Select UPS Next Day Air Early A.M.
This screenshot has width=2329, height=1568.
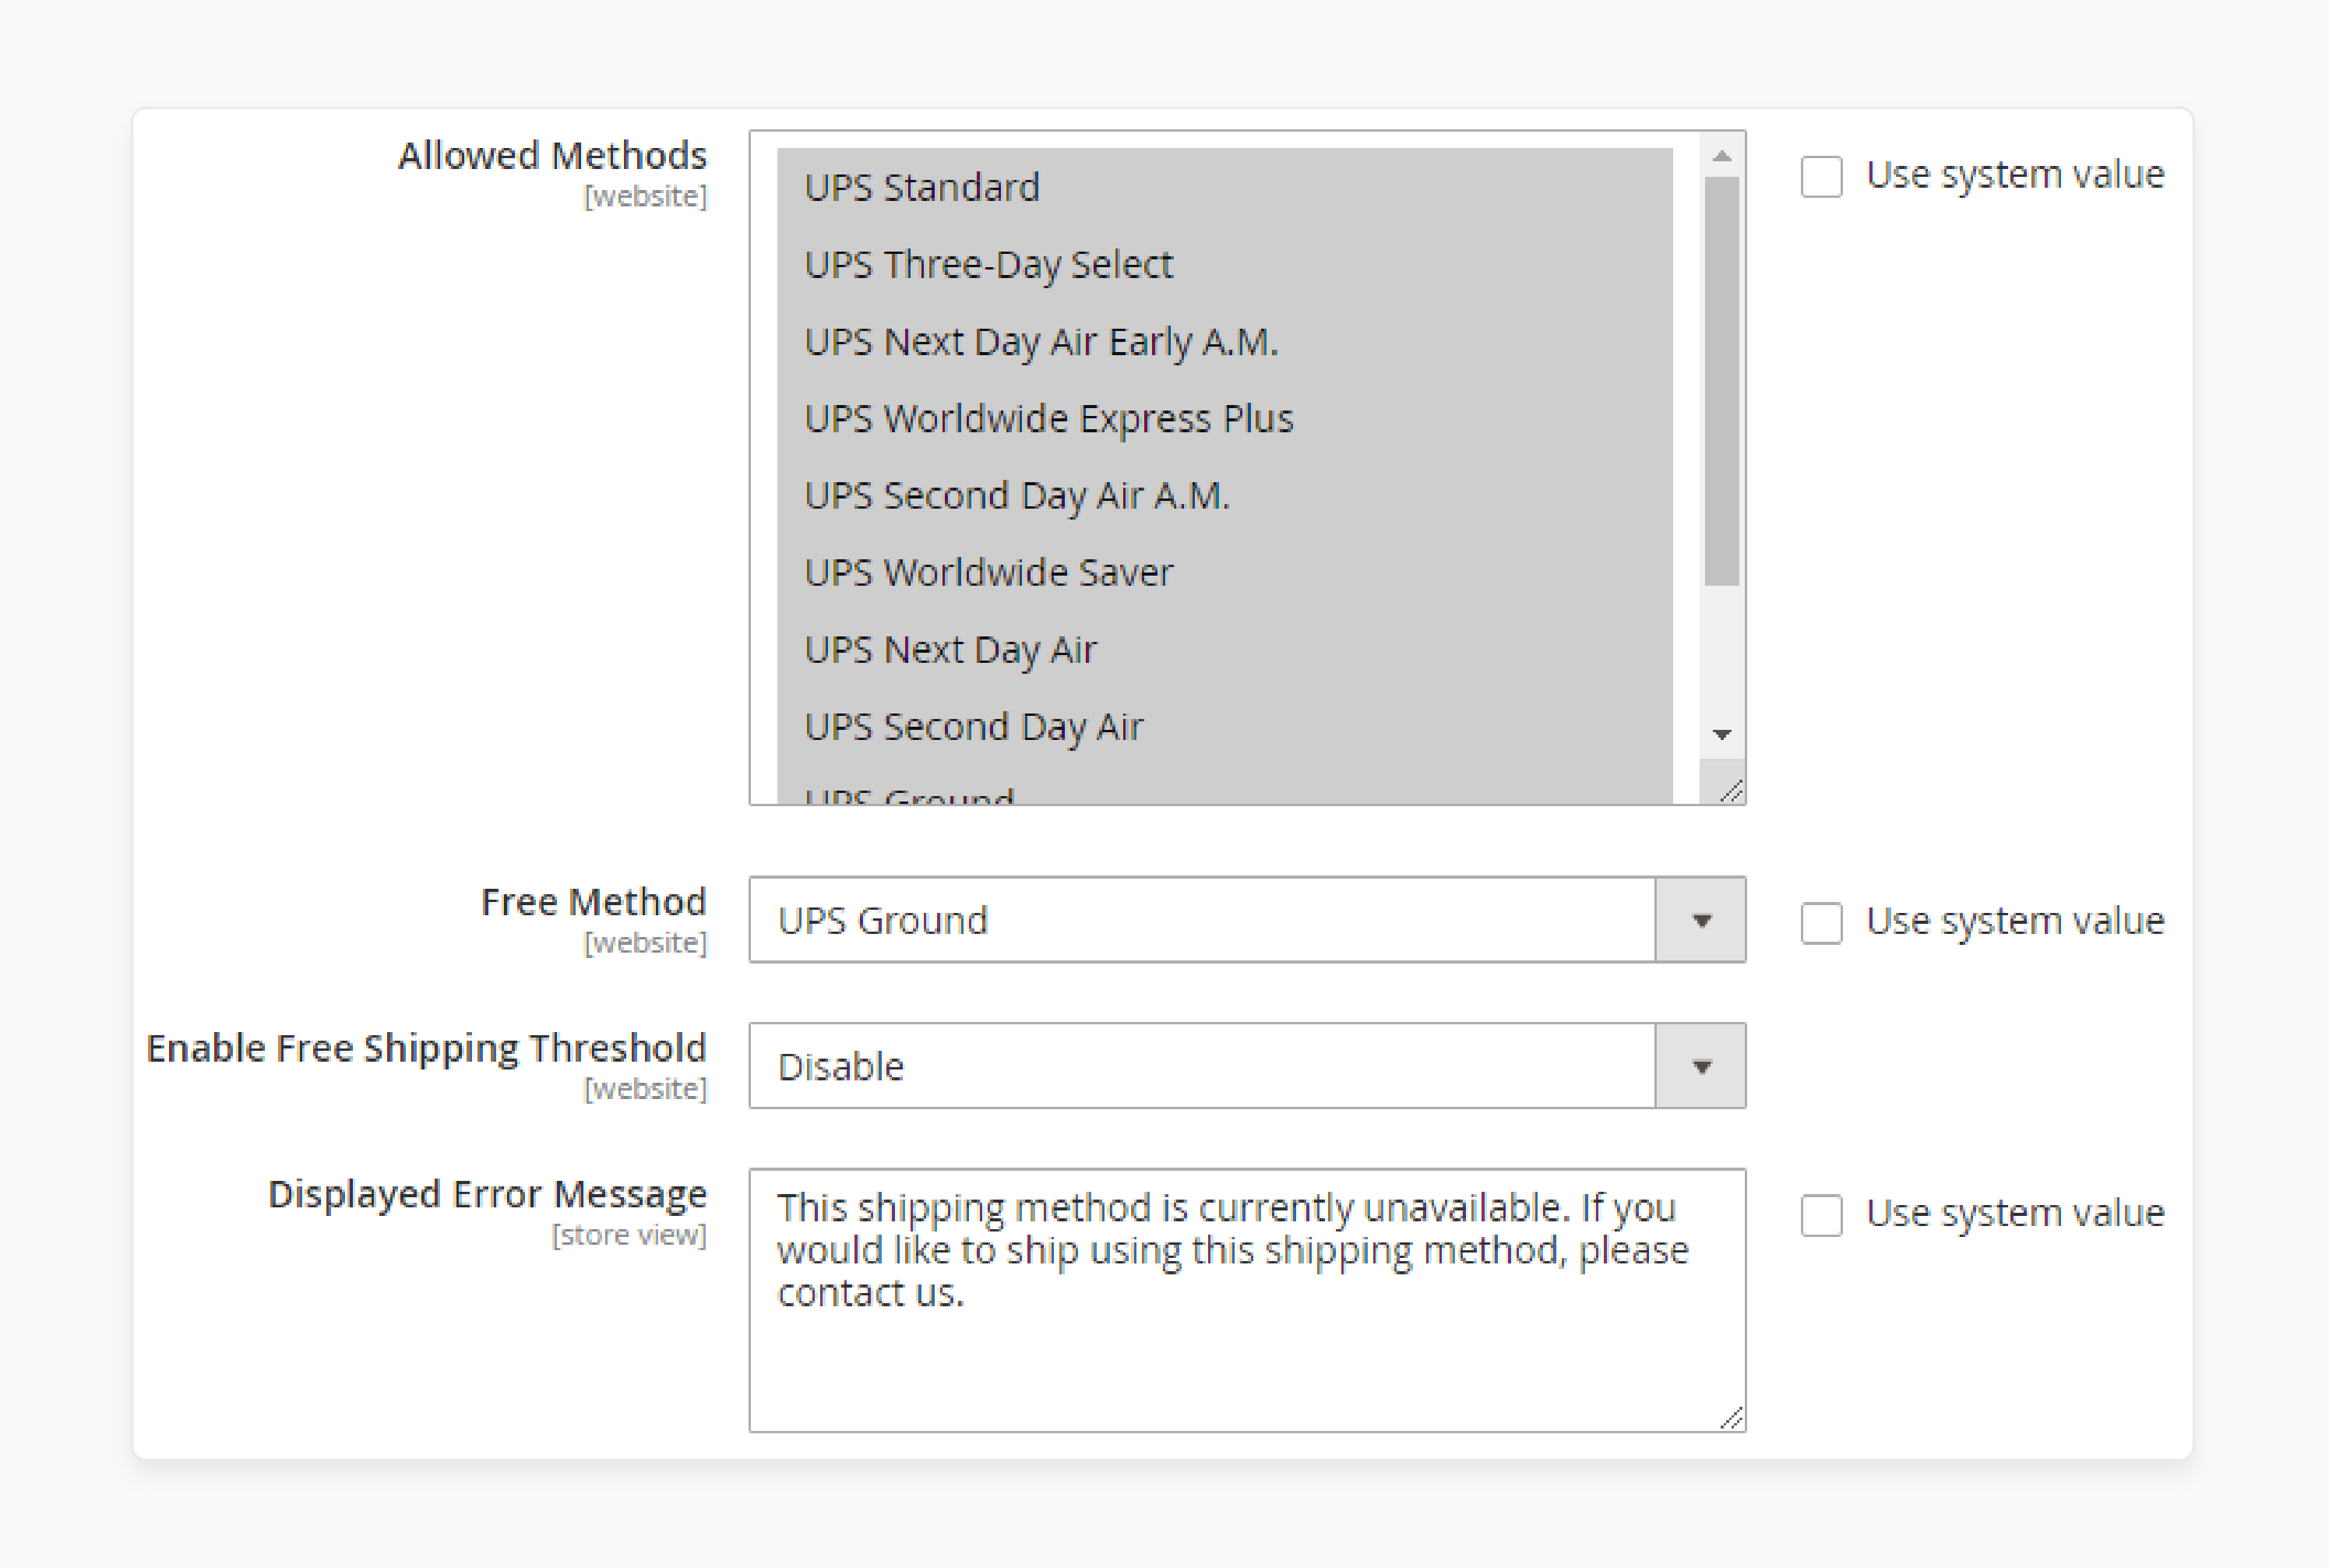pos(1224,342)
